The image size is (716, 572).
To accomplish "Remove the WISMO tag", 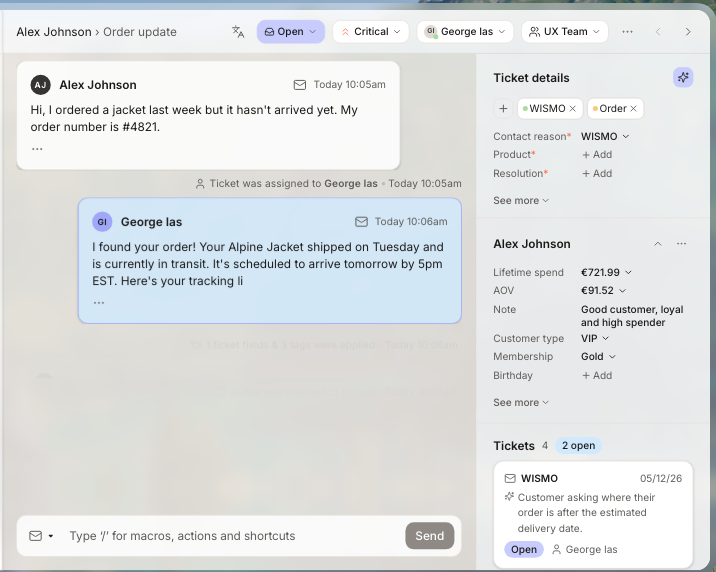I will click(573, 109).
